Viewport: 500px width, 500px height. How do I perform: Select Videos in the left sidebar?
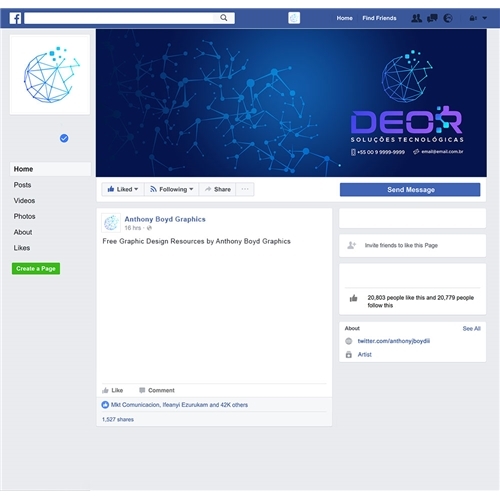(x=24, y=201)
